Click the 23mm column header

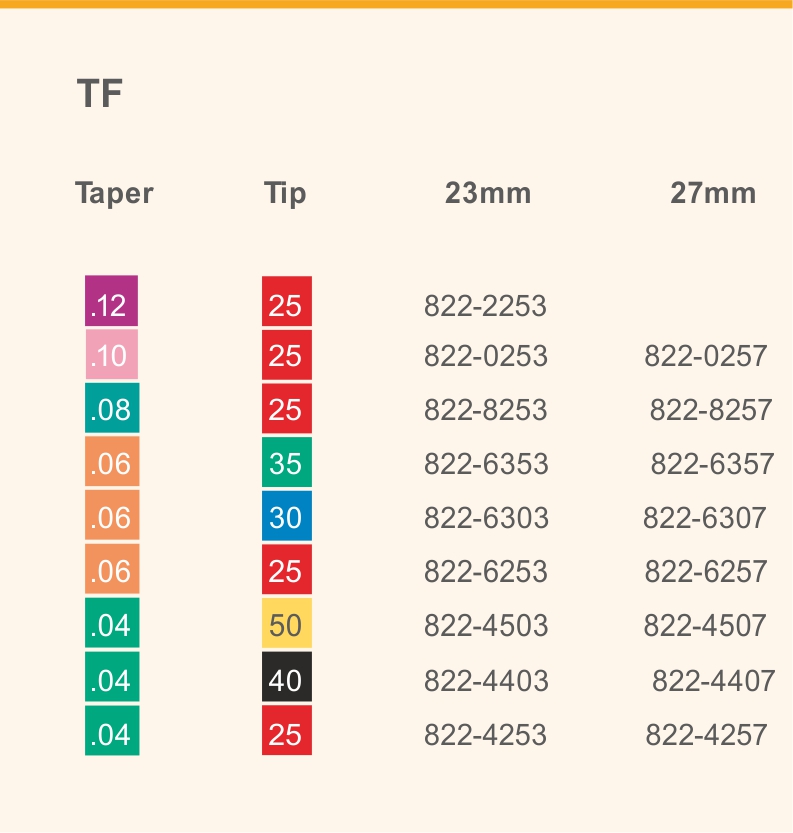point(488,193)
